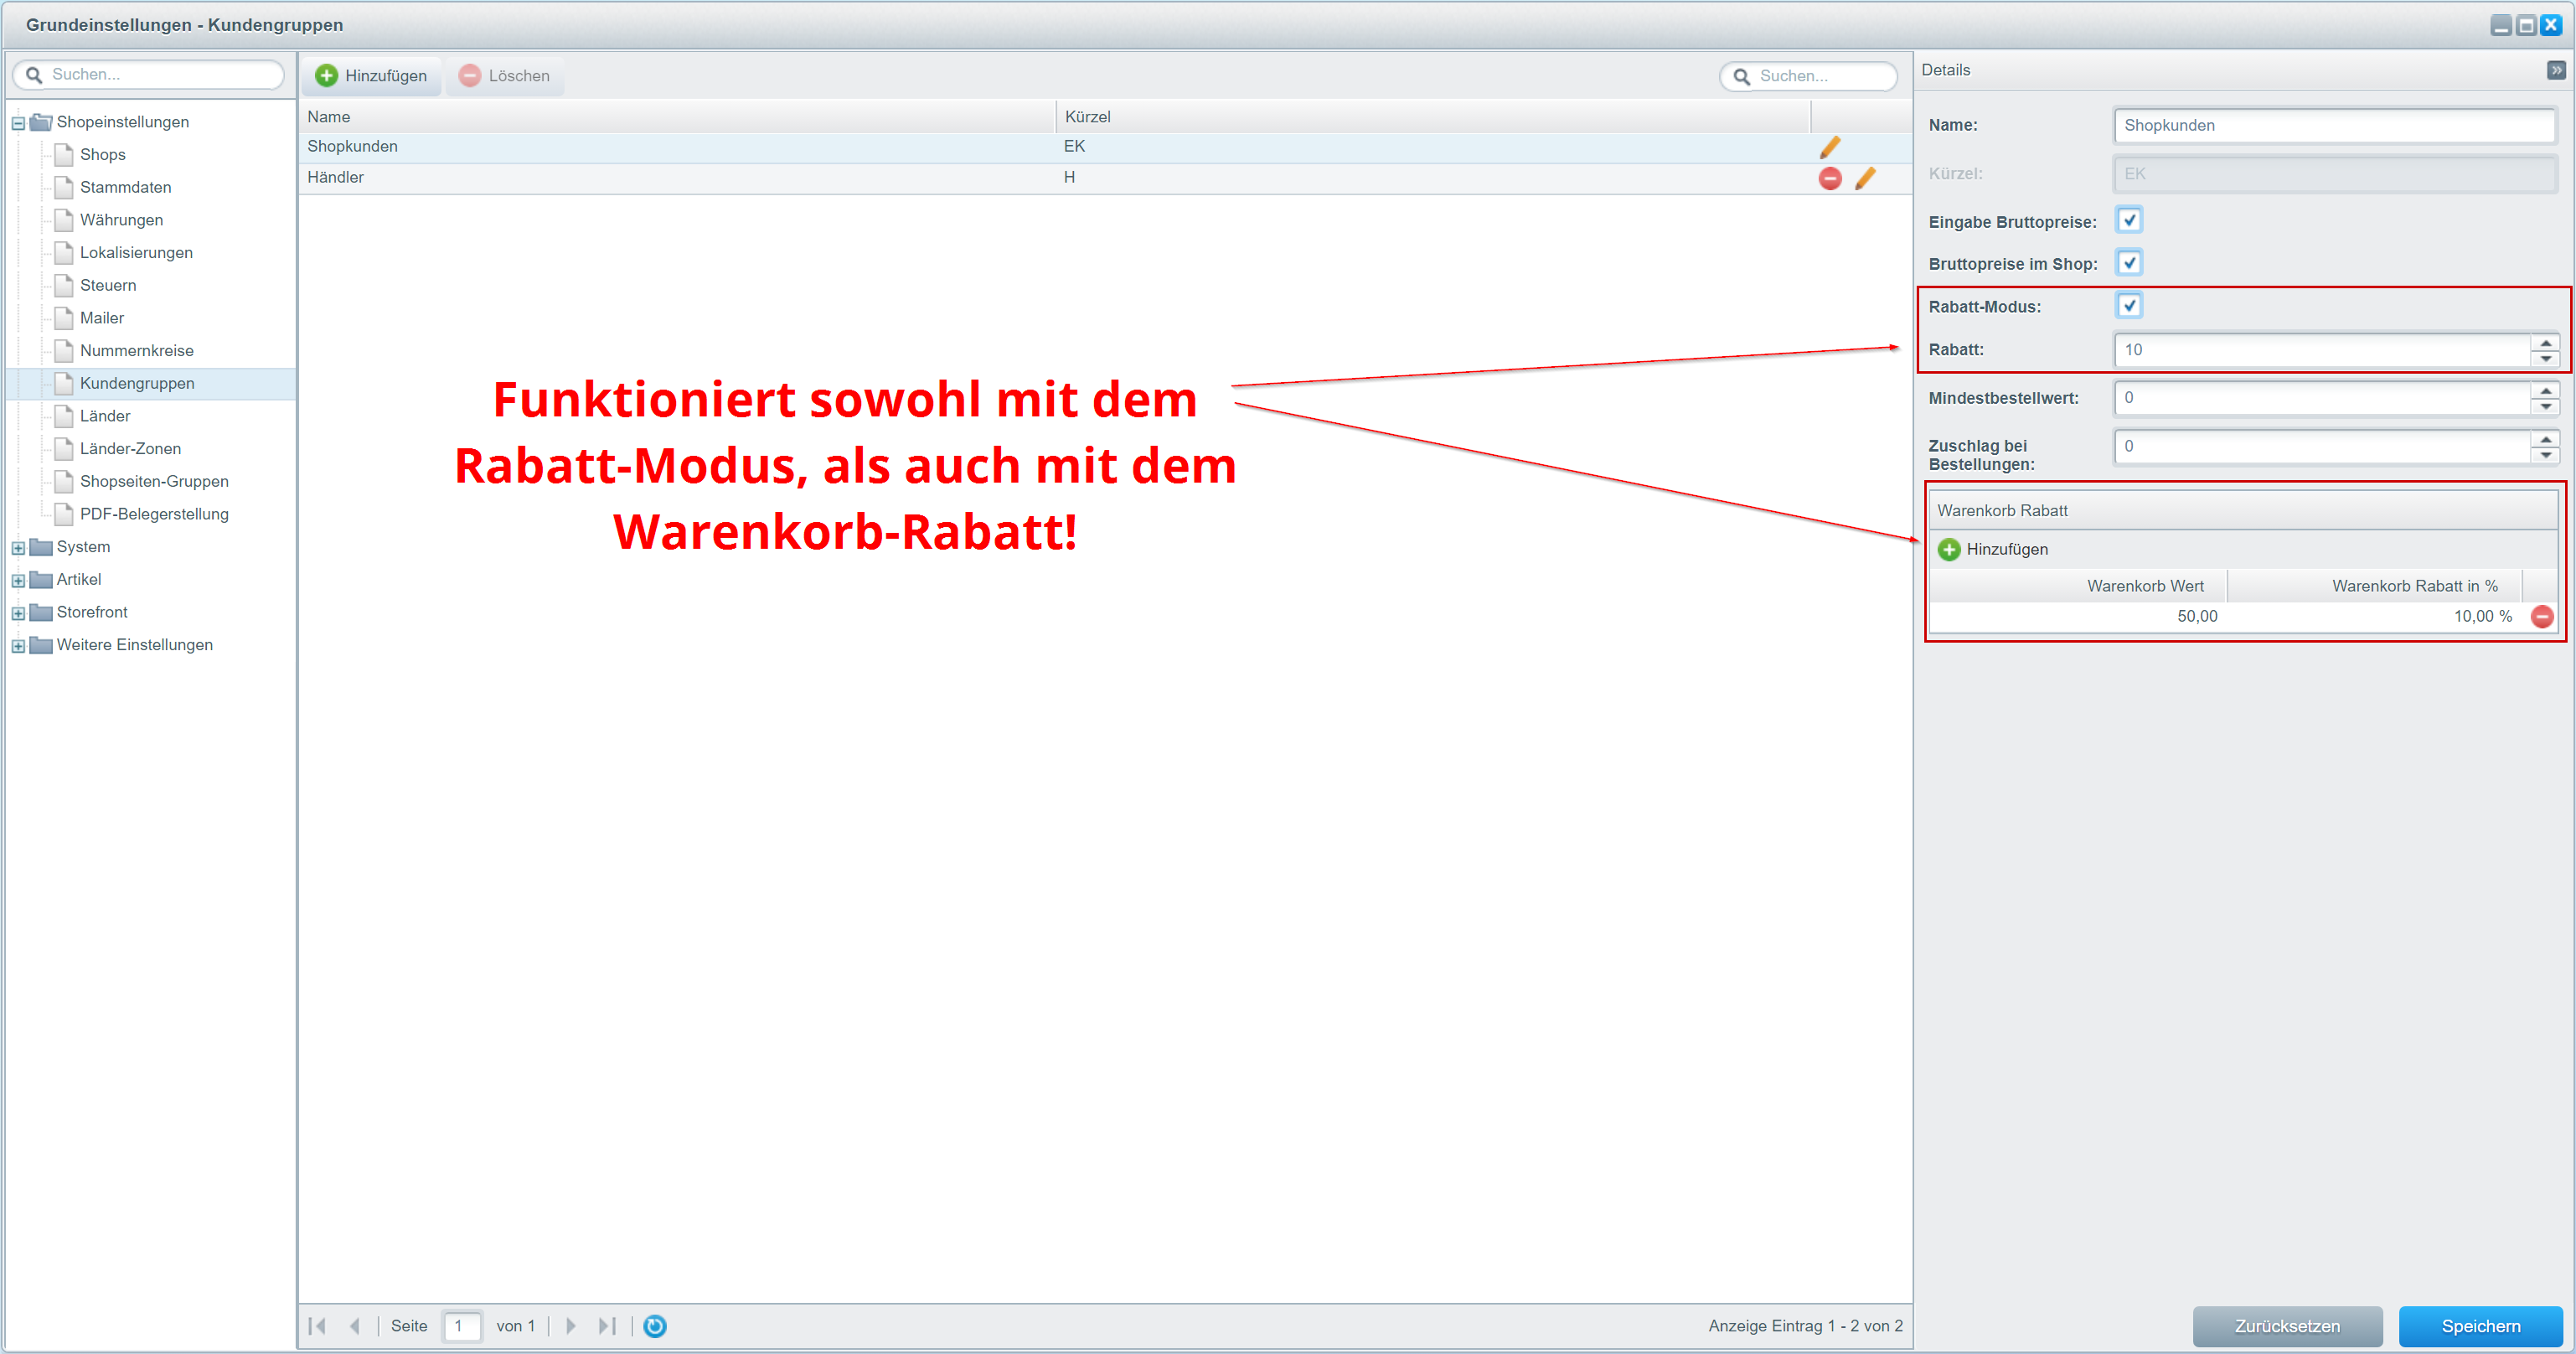Expand the System folder in the tree
Image resolution: width=2576 pixels, height=1354 pixels.
pyautogui.click(x=18, y=548)
